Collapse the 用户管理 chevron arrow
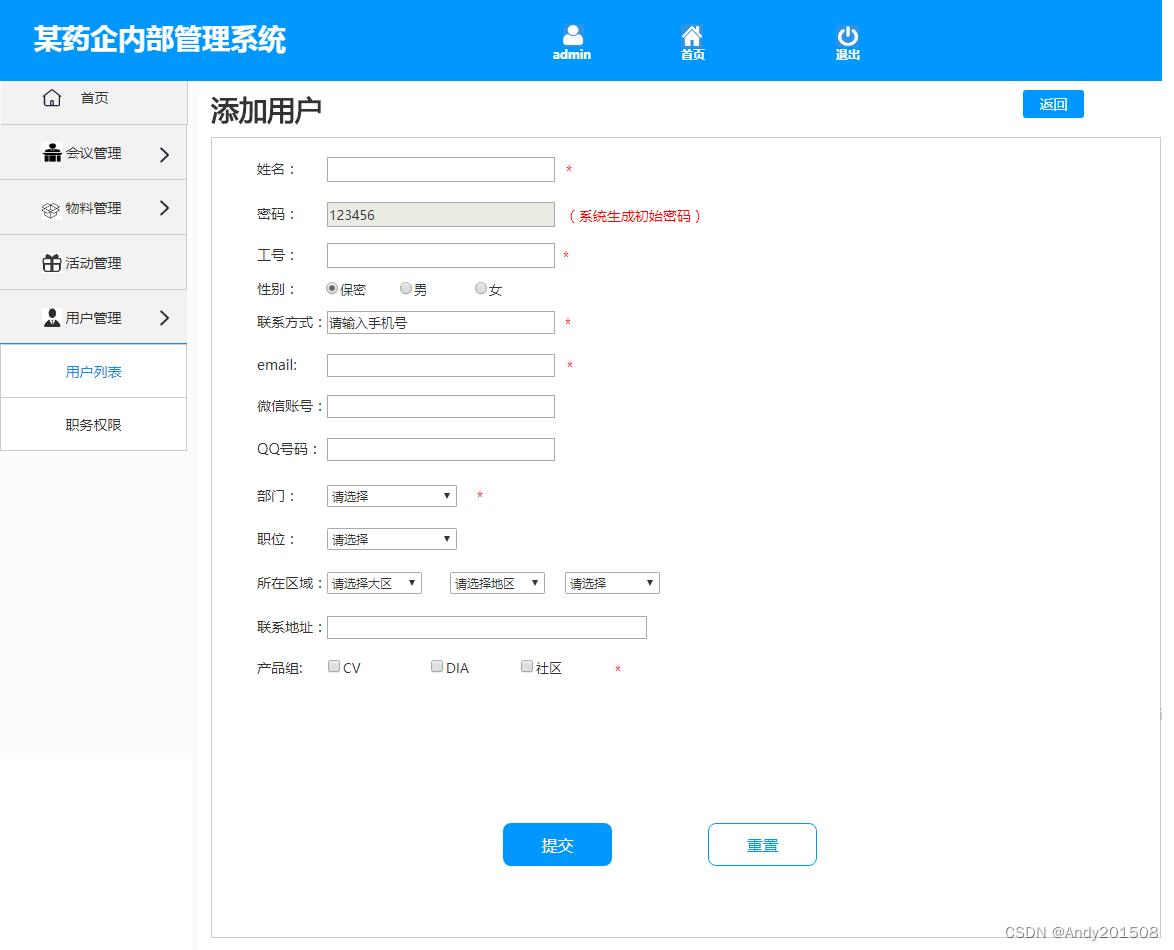 point(165,318)
